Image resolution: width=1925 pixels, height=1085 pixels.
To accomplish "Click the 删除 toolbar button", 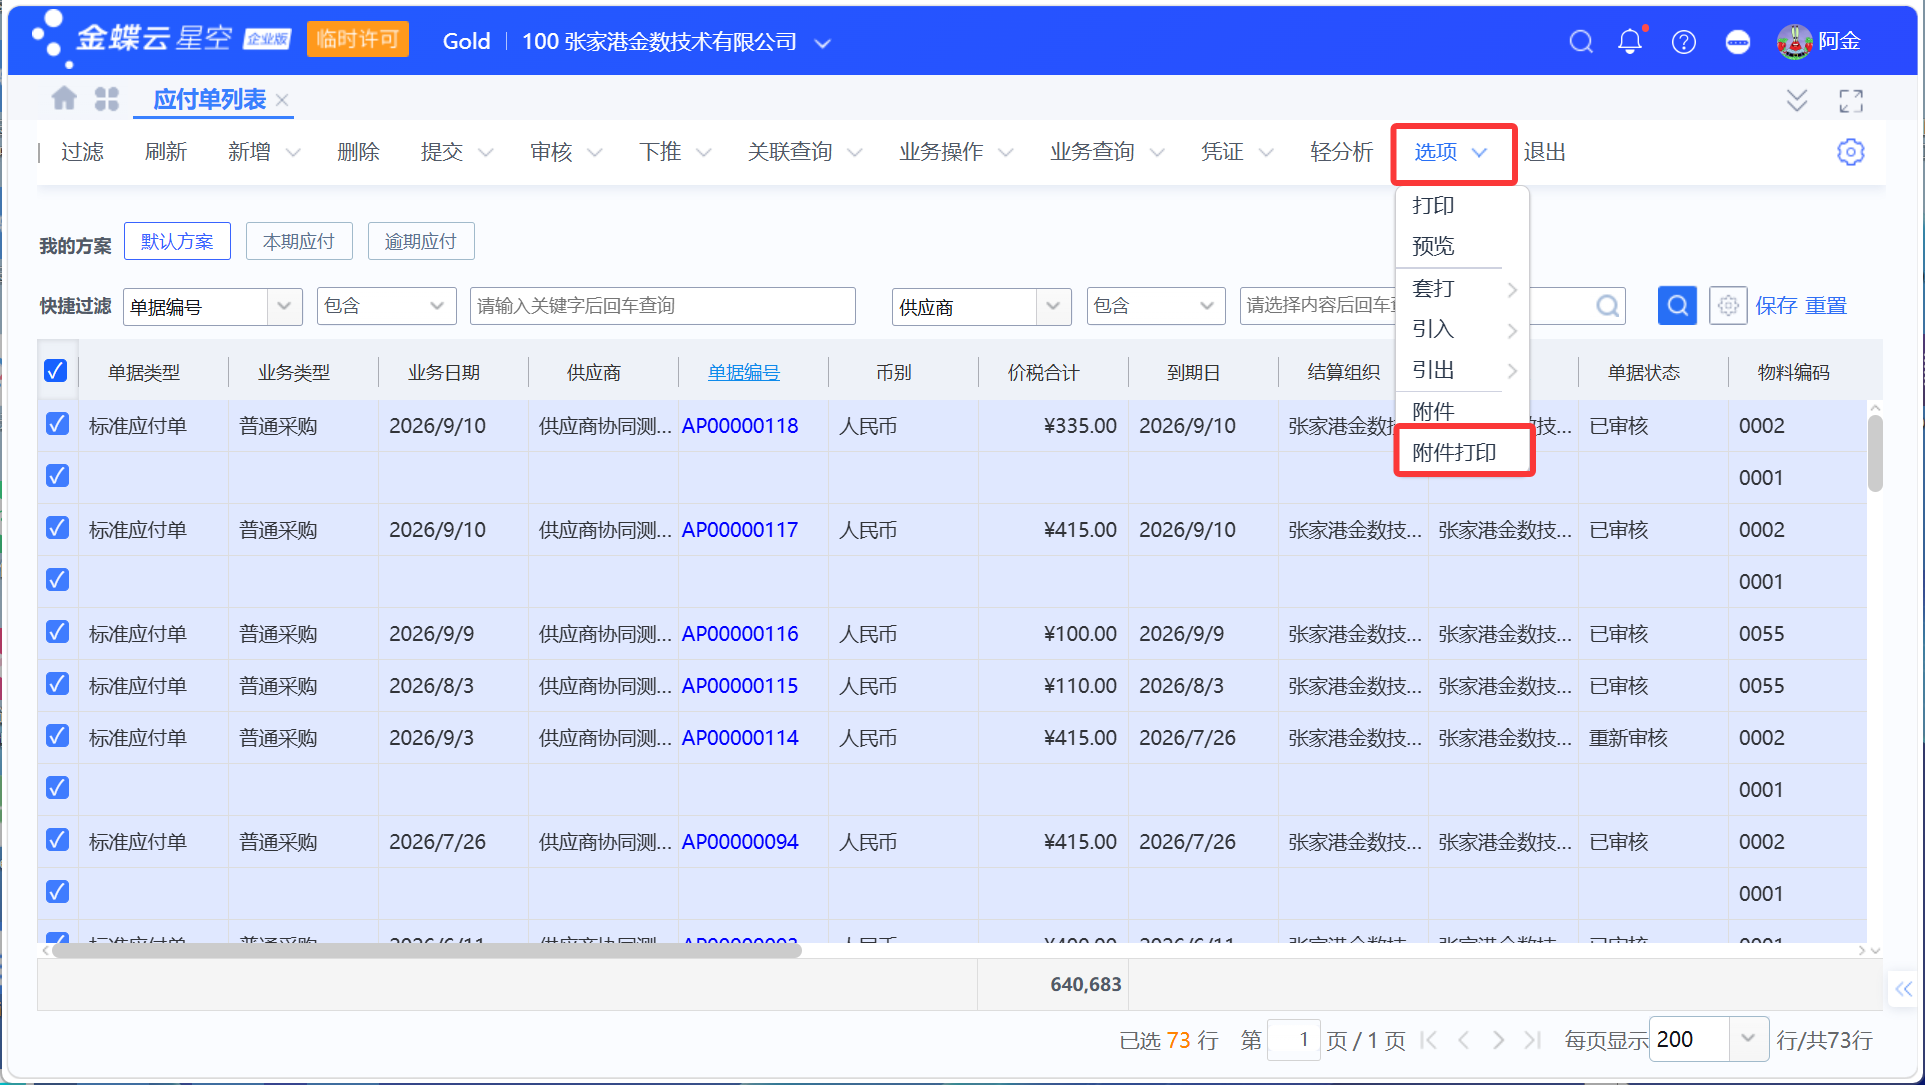I will point(358,152).
